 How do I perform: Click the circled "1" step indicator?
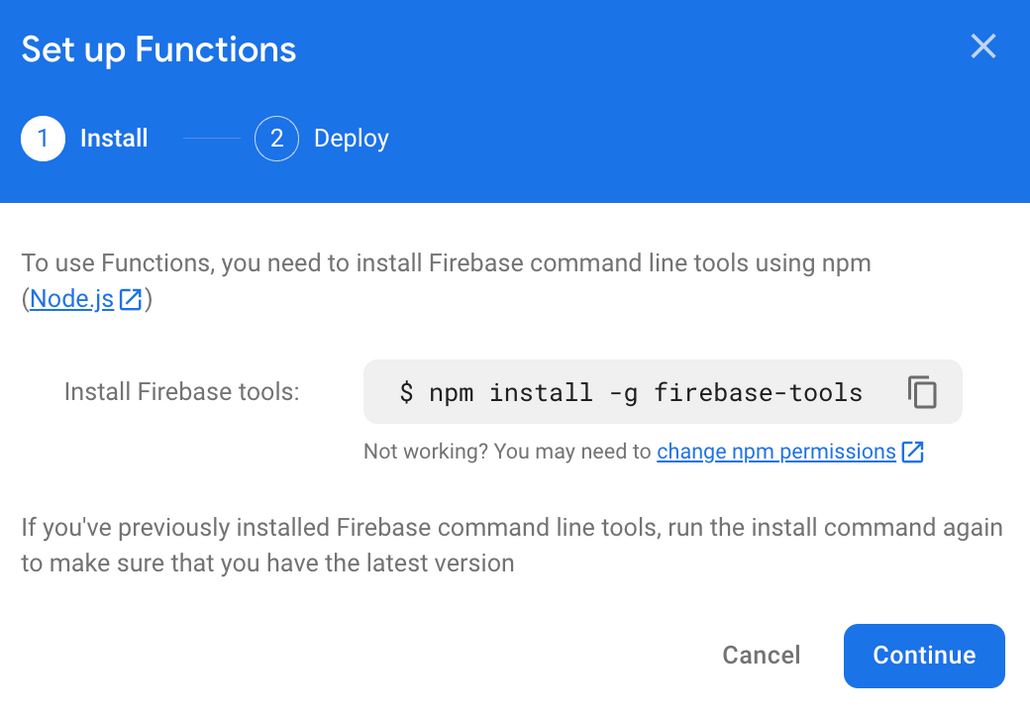[41, 138]
